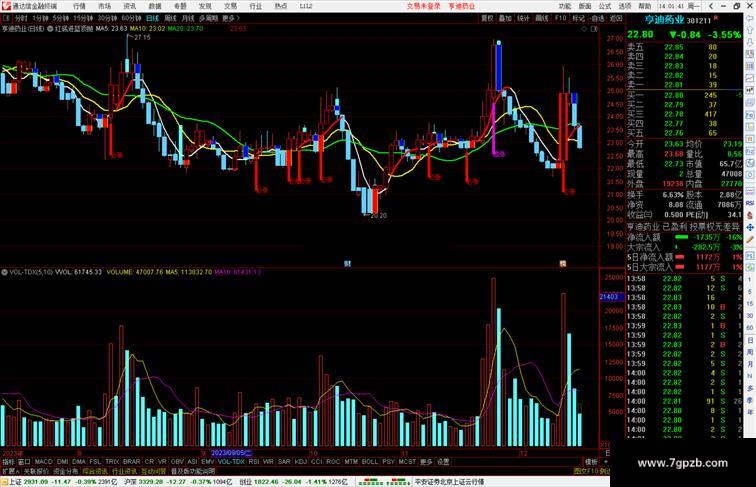Click the 月 period shortcut in right sidebar
The height and width of the screenshot is (487, 756).
(x=750, y=364)
